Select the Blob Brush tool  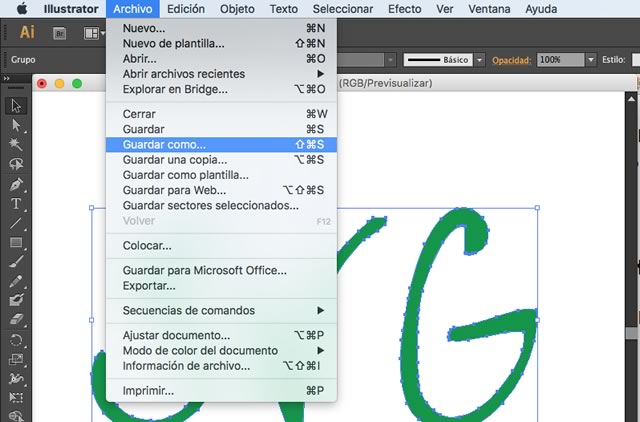(16, 300)
